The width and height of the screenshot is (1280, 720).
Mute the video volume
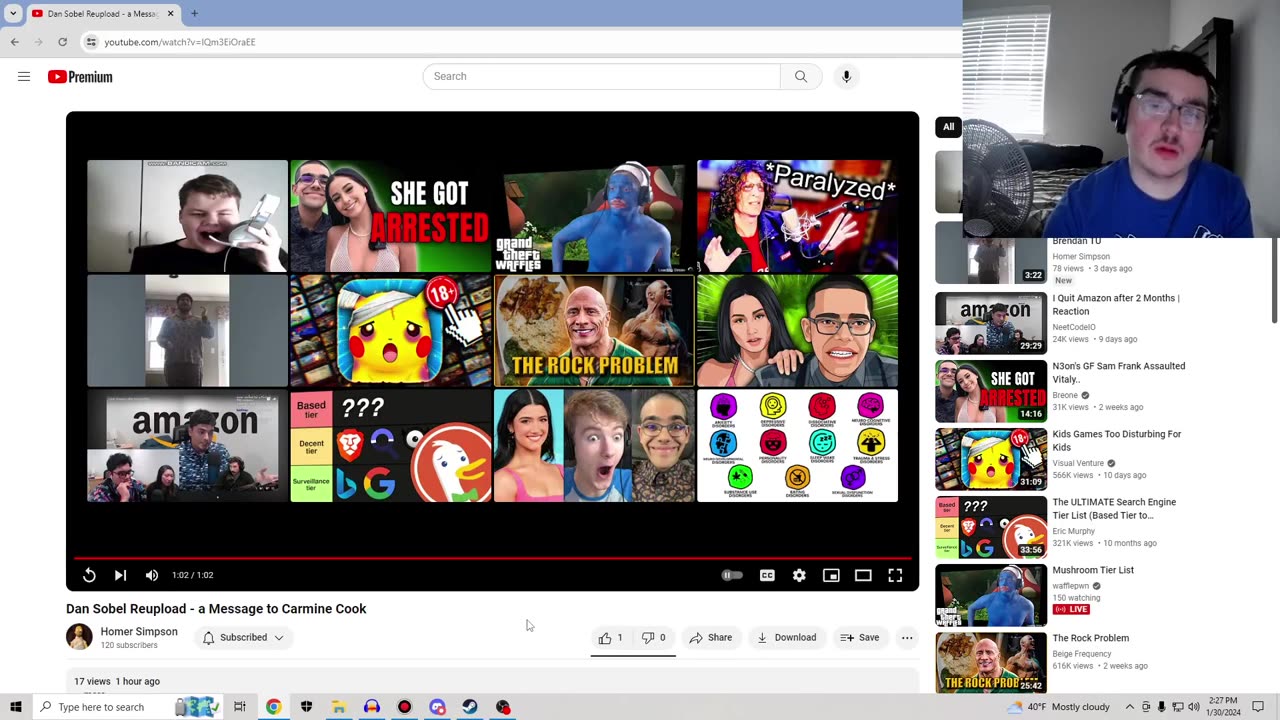[152, 575]
